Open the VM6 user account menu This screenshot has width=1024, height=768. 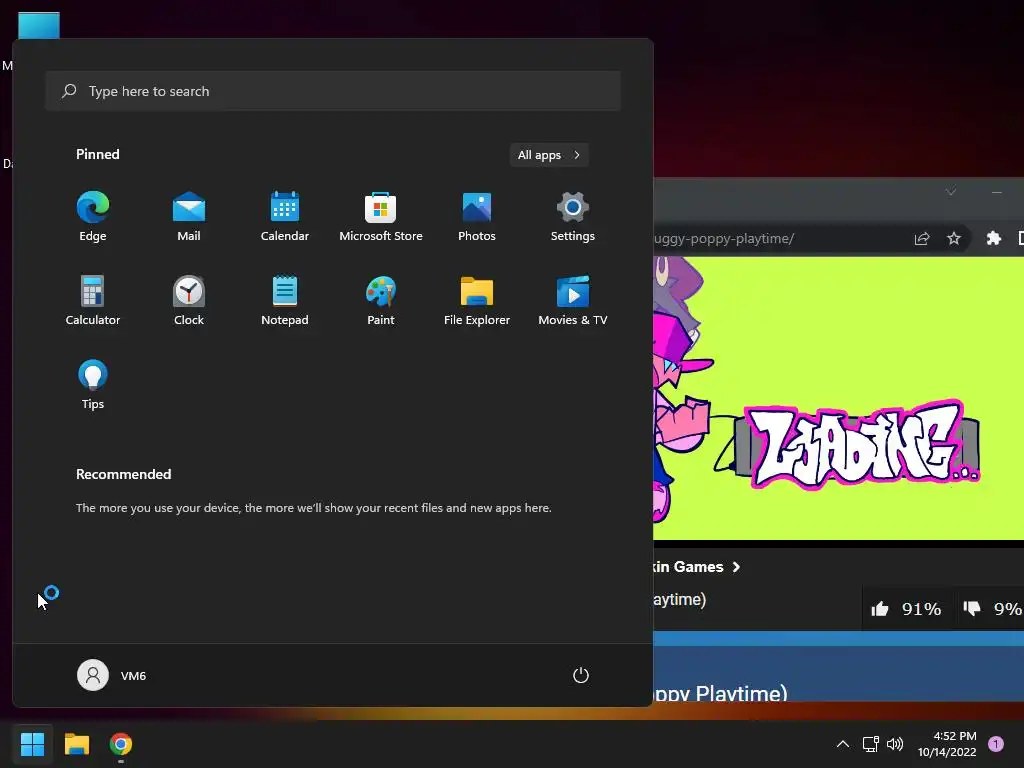[x=112, y=675]
